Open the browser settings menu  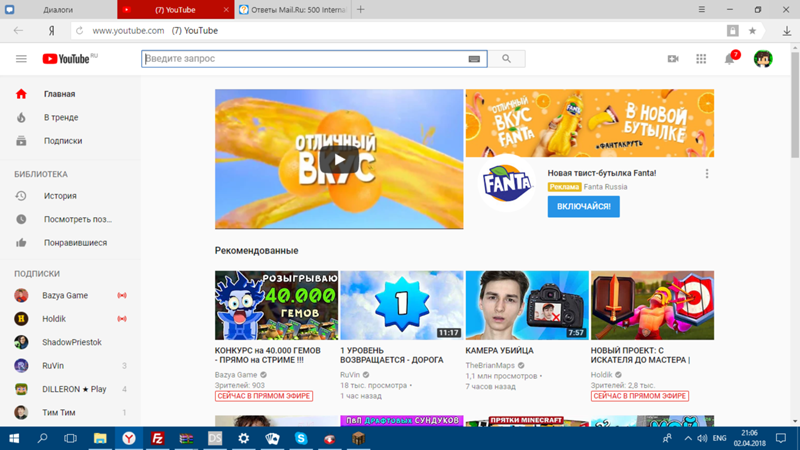702,10
